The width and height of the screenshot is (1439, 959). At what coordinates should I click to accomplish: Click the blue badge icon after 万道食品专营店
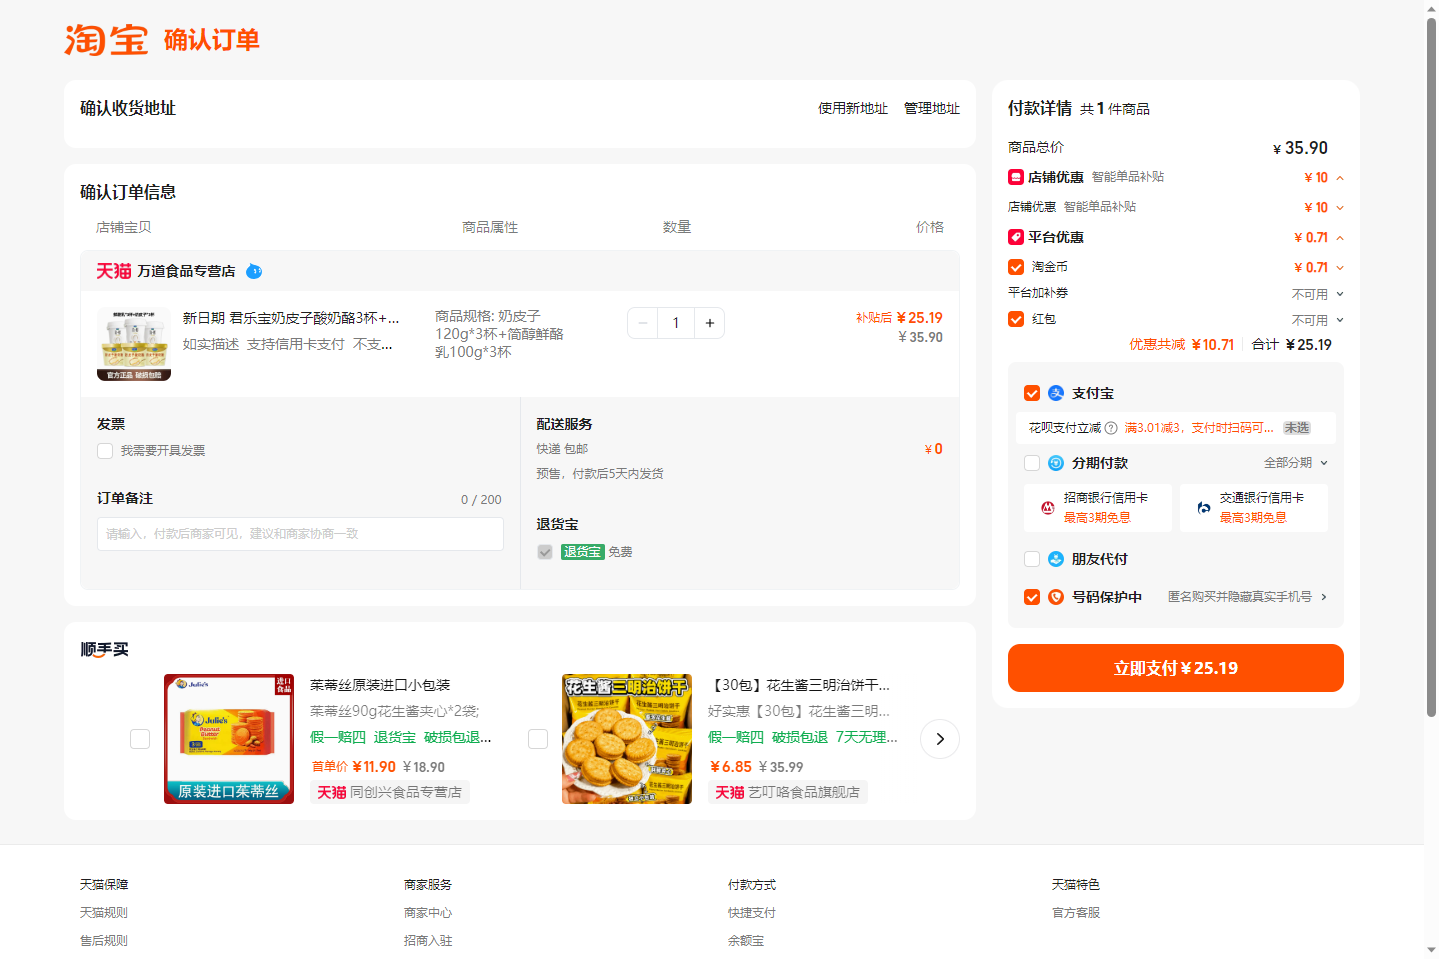(x=254, y=271)
